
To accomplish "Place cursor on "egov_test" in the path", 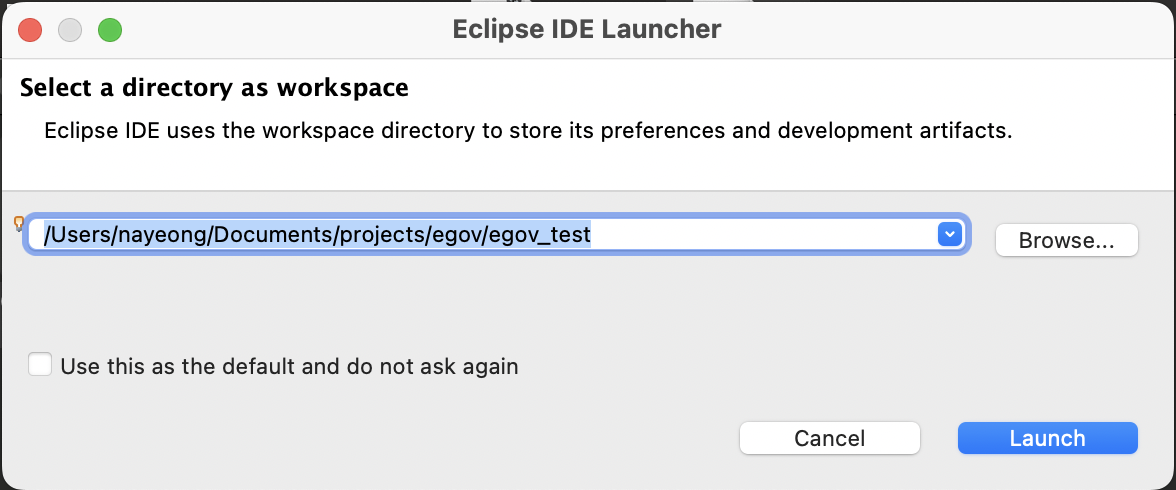I will point(539,236).
